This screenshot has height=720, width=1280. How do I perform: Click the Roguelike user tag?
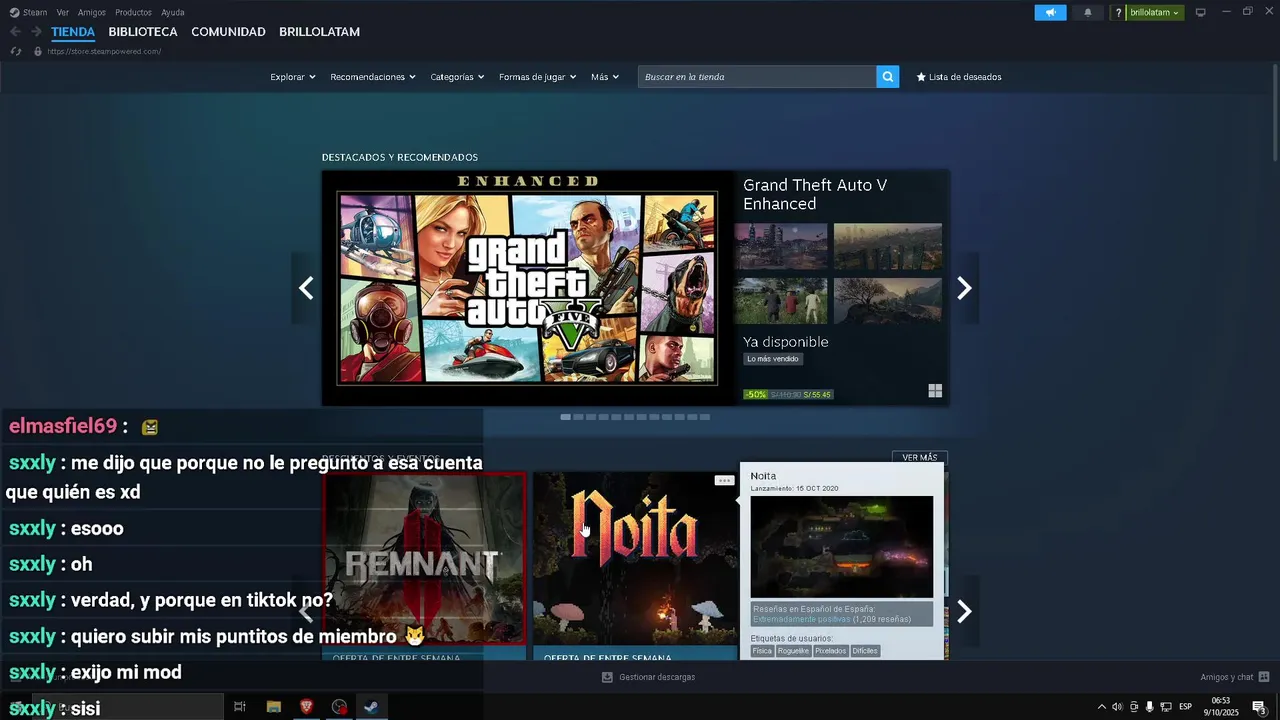click(793, 651)
